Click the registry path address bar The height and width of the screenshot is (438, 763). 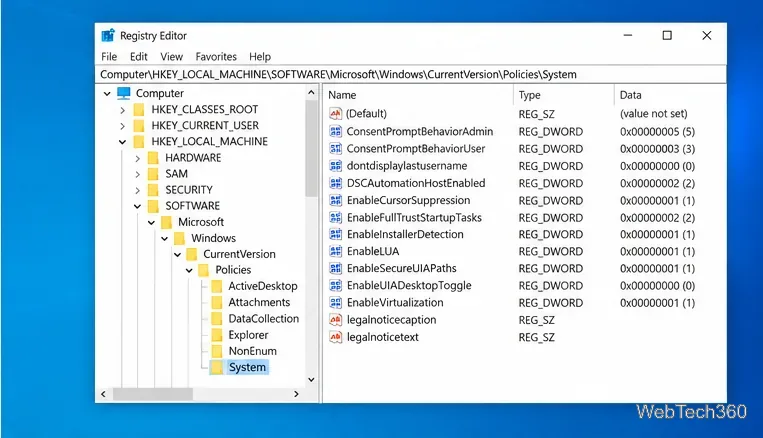[x=411, y=74]
